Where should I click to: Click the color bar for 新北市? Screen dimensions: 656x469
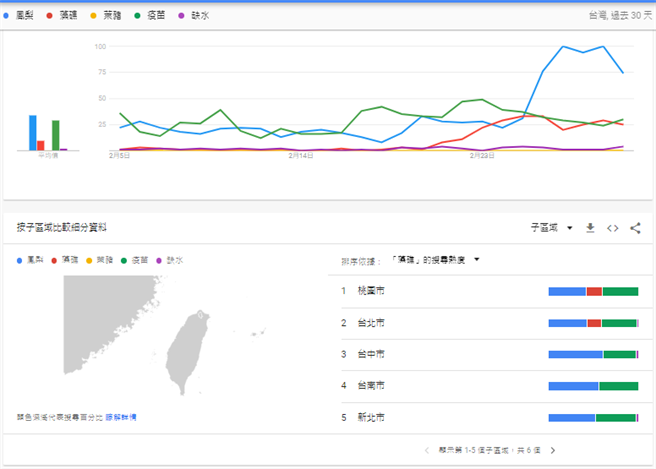pos(593,417)
